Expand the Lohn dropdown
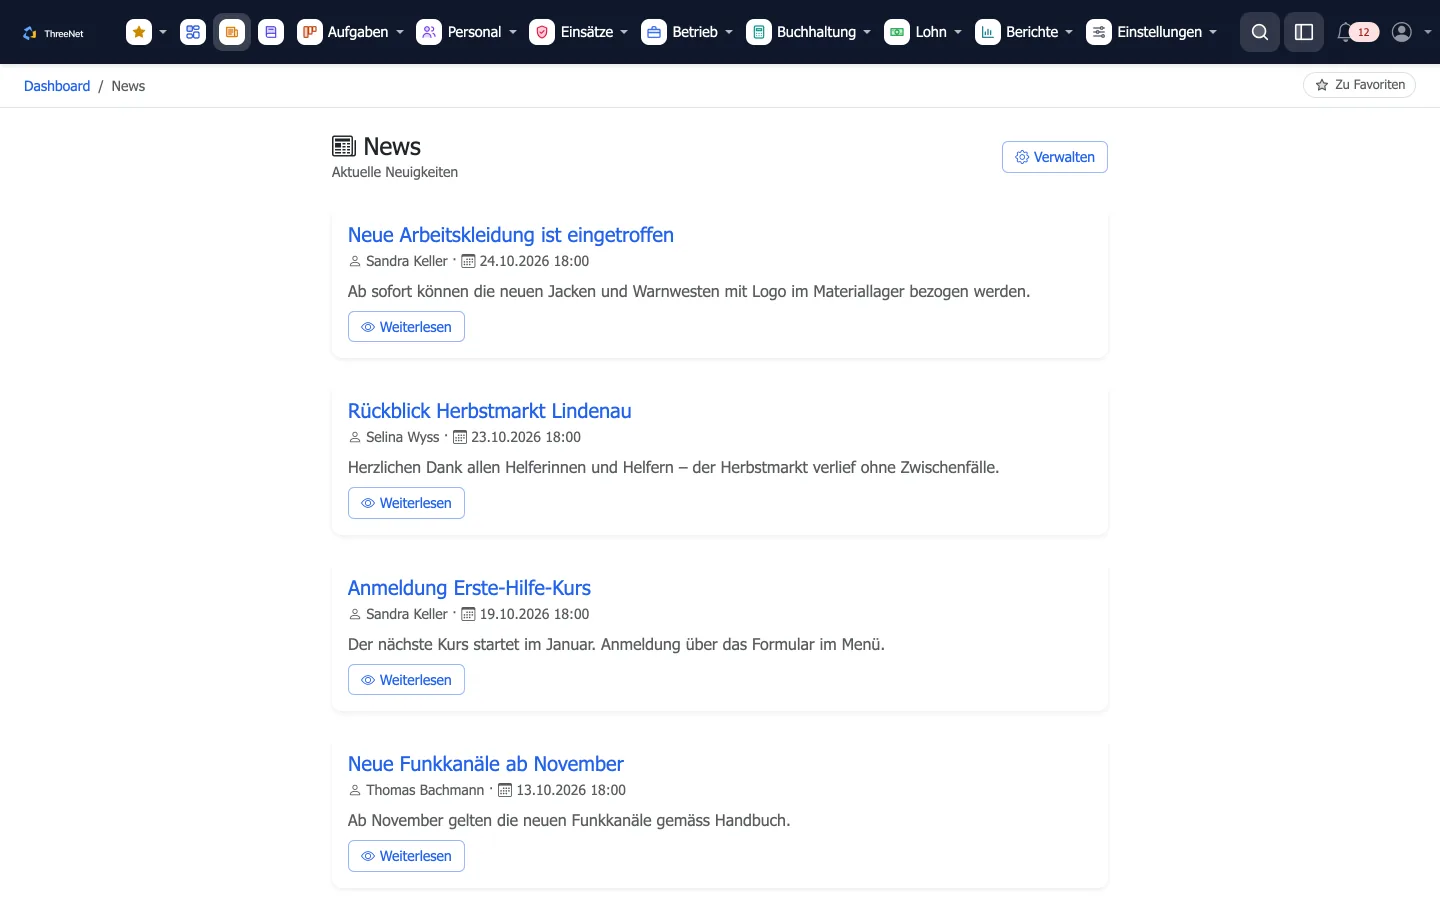1440x900 pixels. [957, 32]
